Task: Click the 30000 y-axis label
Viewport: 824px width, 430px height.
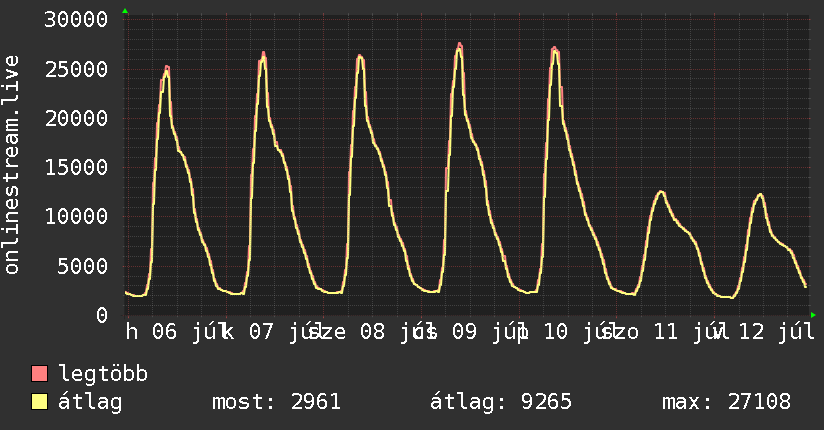Action: [x=76, y=20]
